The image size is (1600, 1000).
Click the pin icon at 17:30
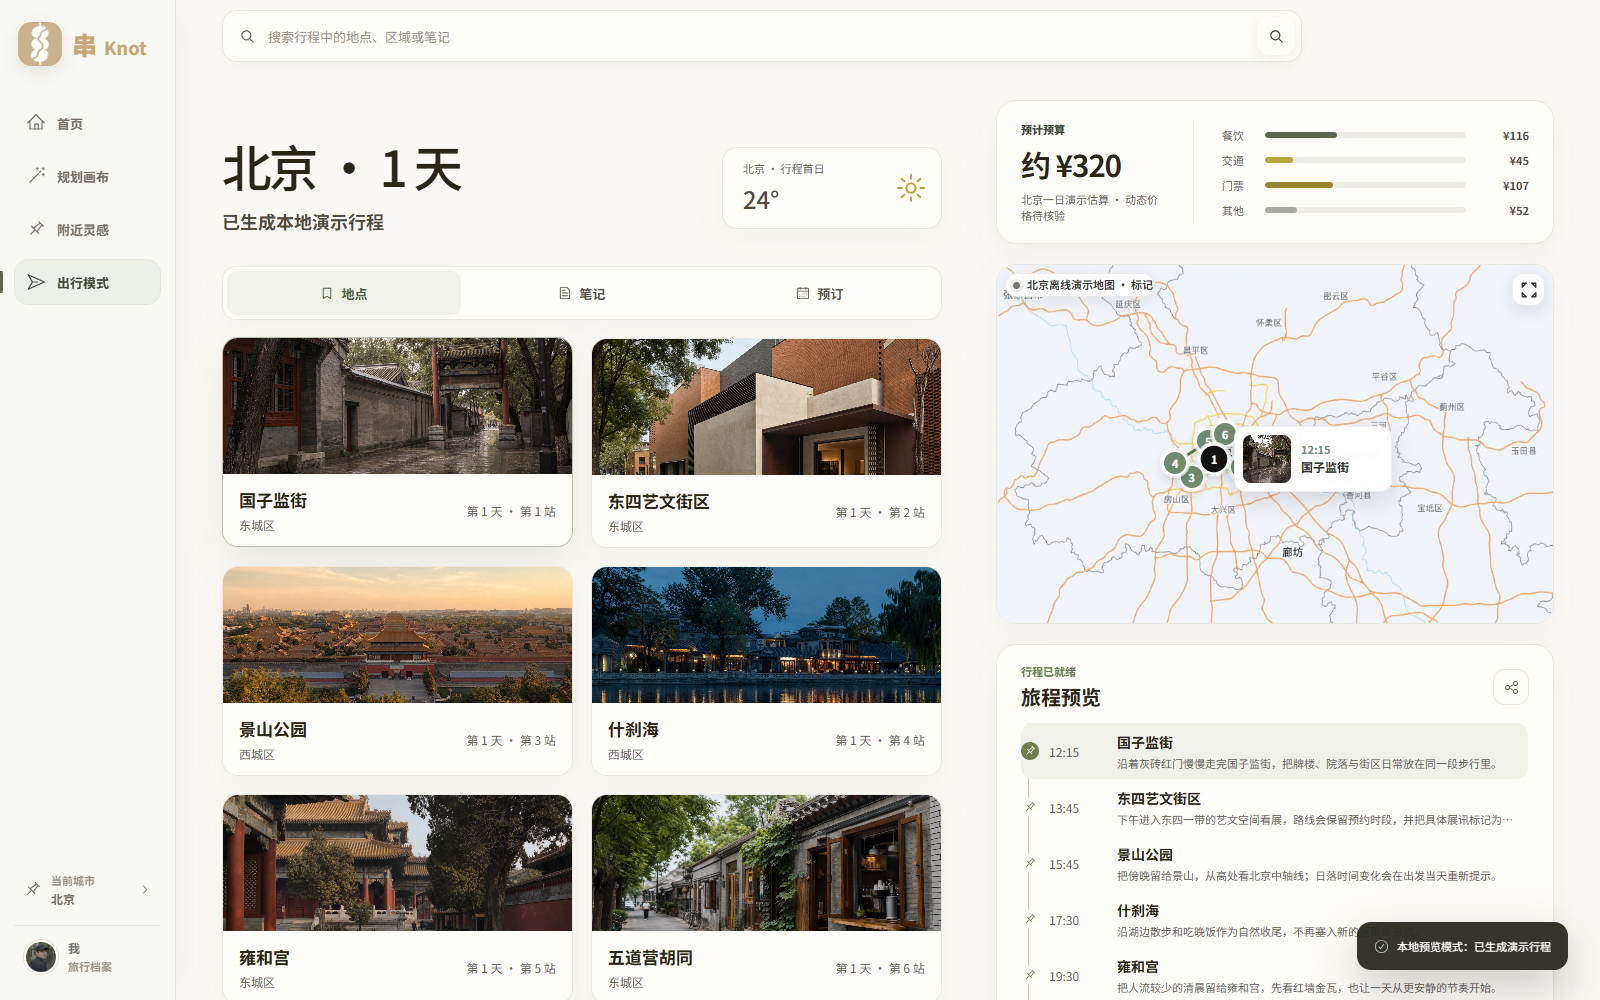pos(1030,919)
